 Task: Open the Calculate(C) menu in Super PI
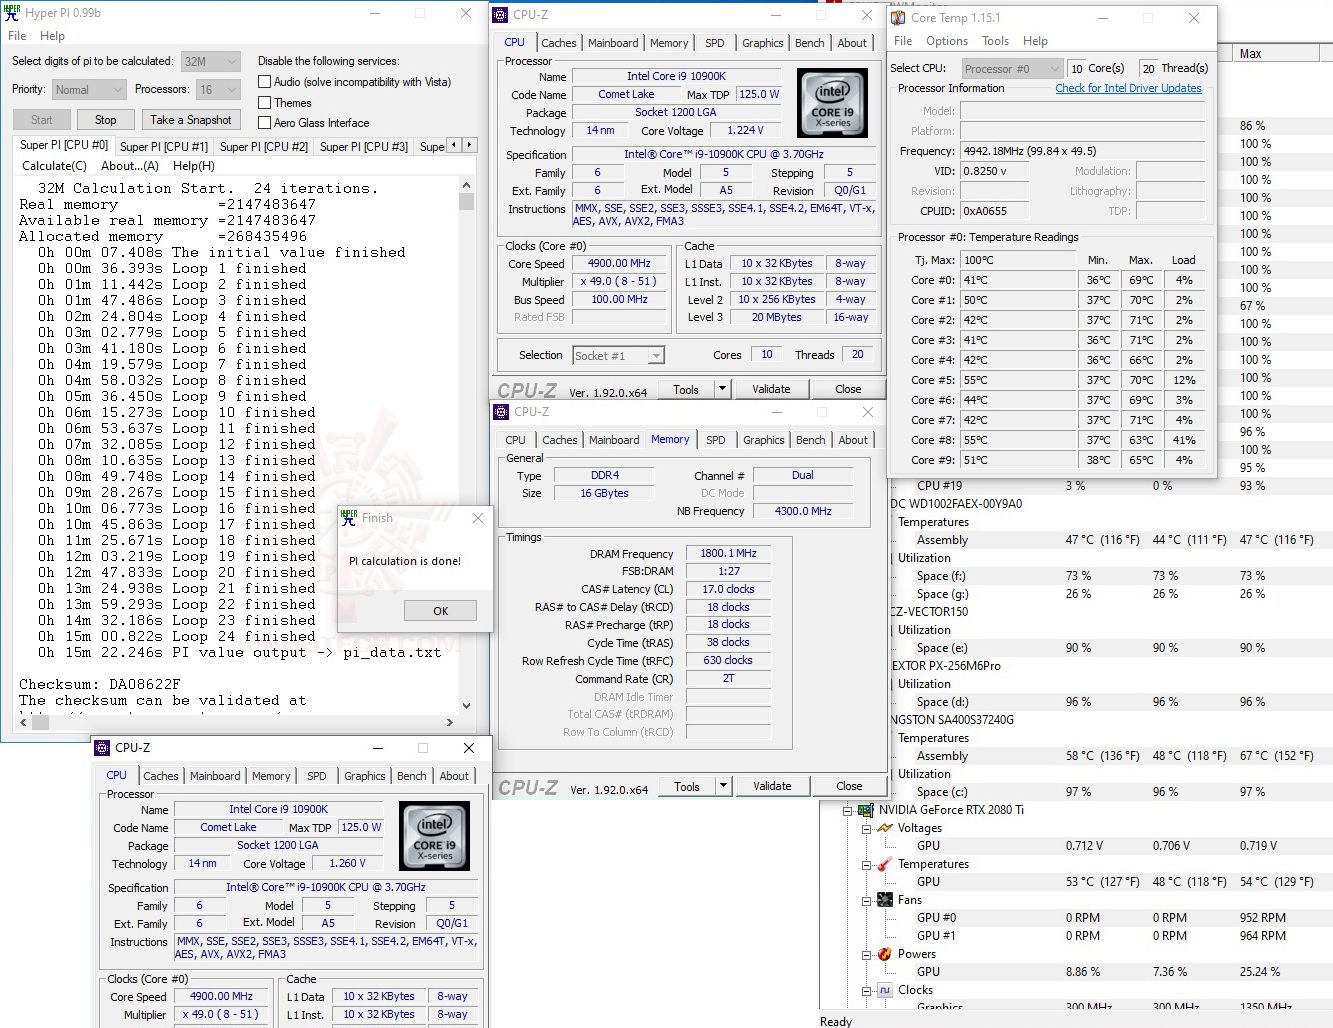tap(54, 166)
